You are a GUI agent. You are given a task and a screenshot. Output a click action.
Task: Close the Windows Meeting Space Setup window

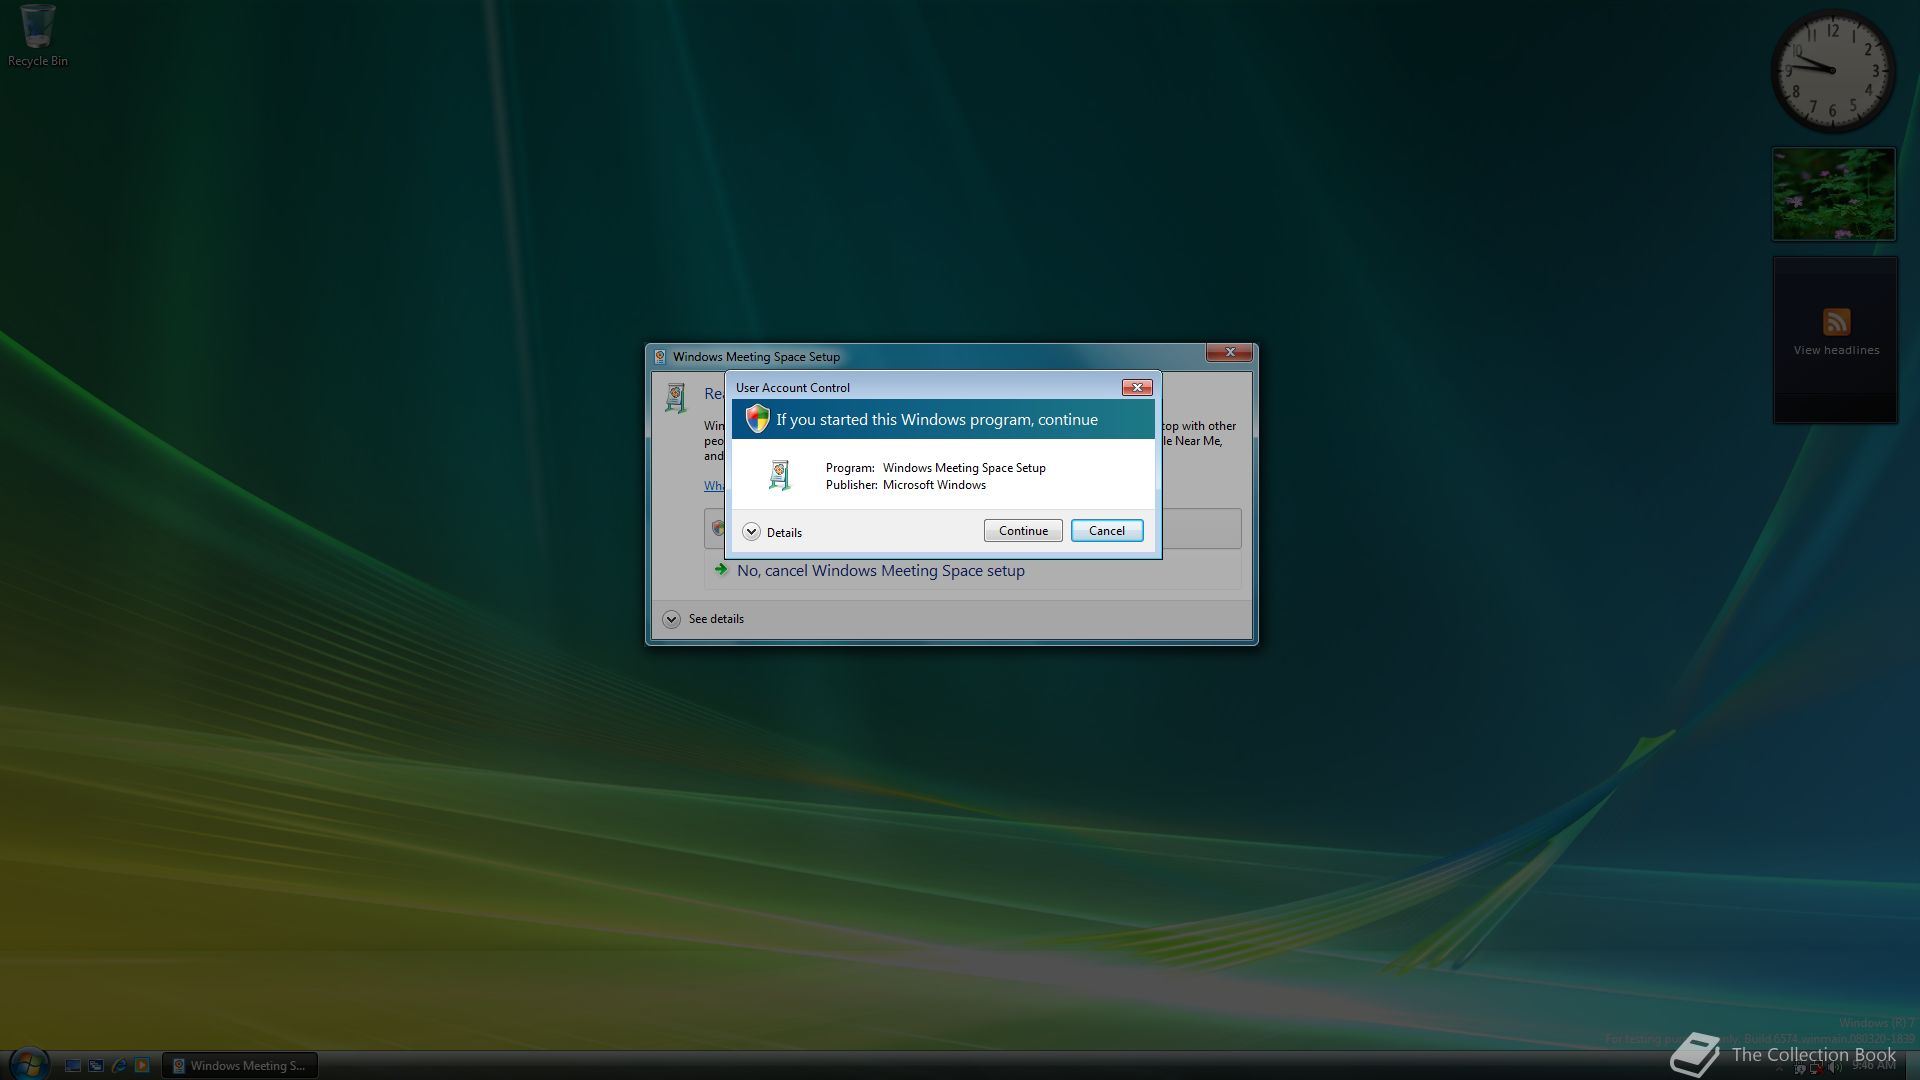1230,352
